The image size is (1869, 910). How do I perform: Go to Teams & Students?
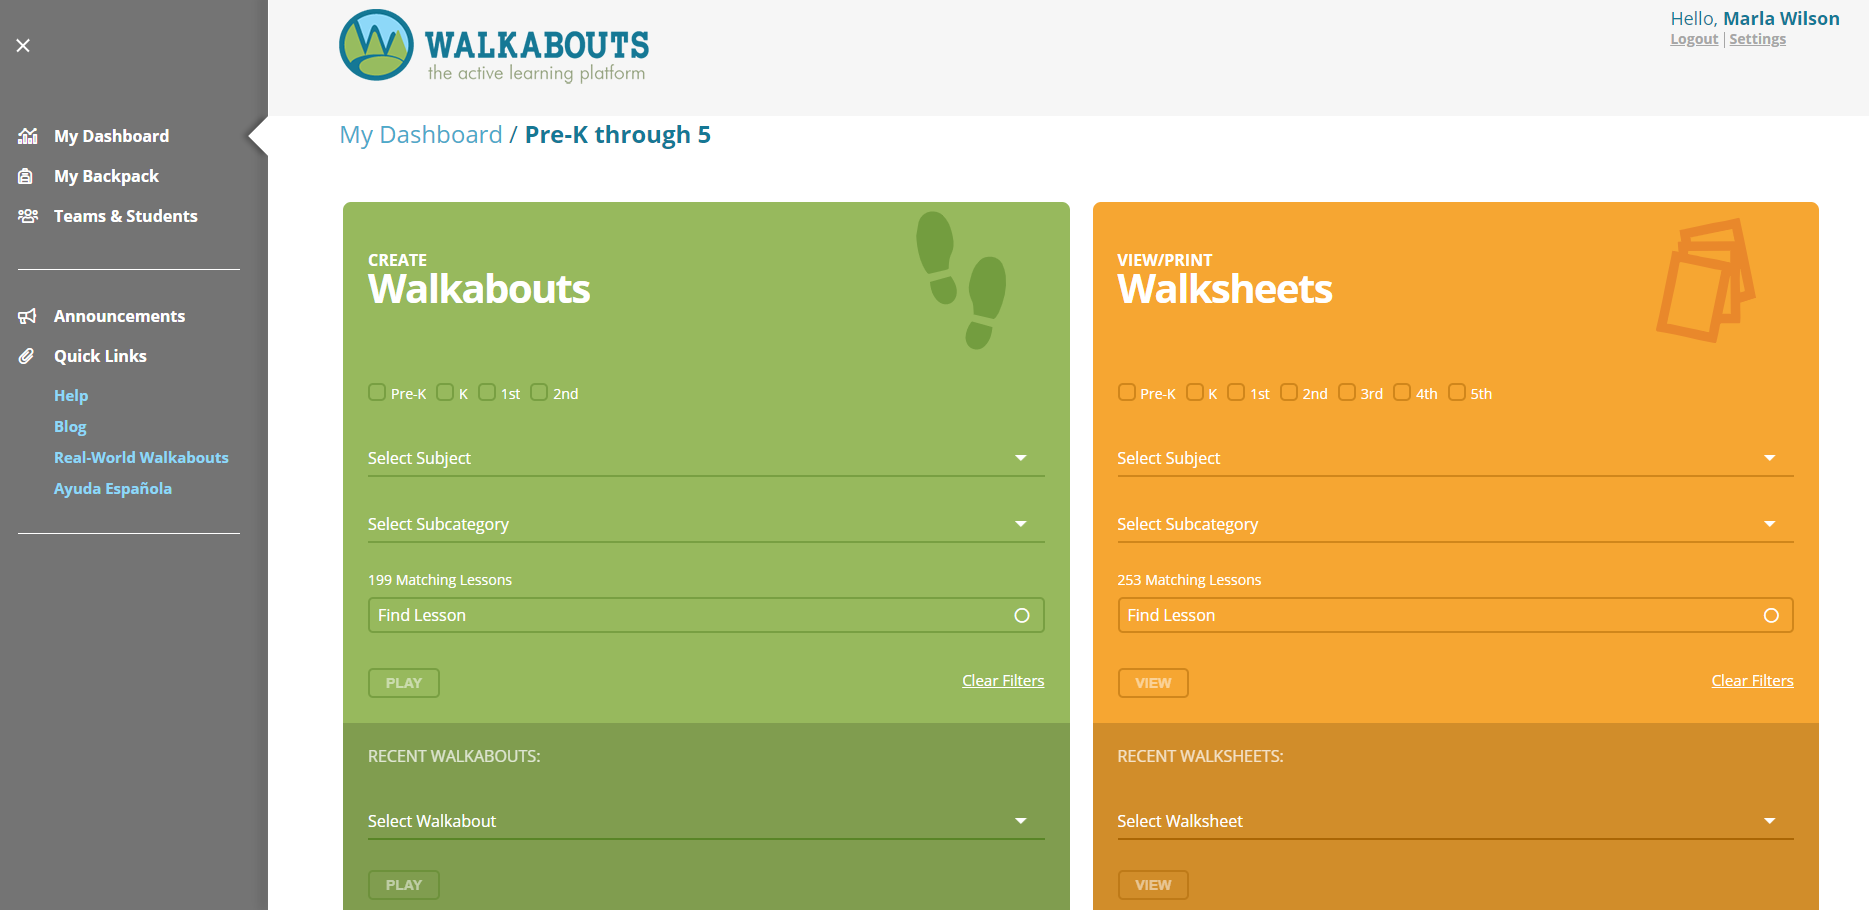click(x=126, y=216)
